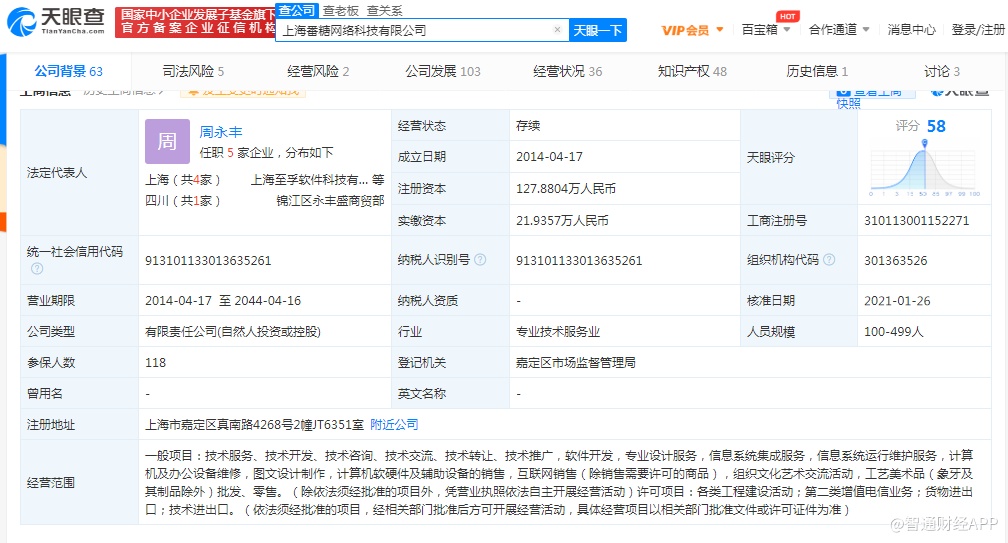Click help icon next to 纳税人识别号

coord(480,260)
